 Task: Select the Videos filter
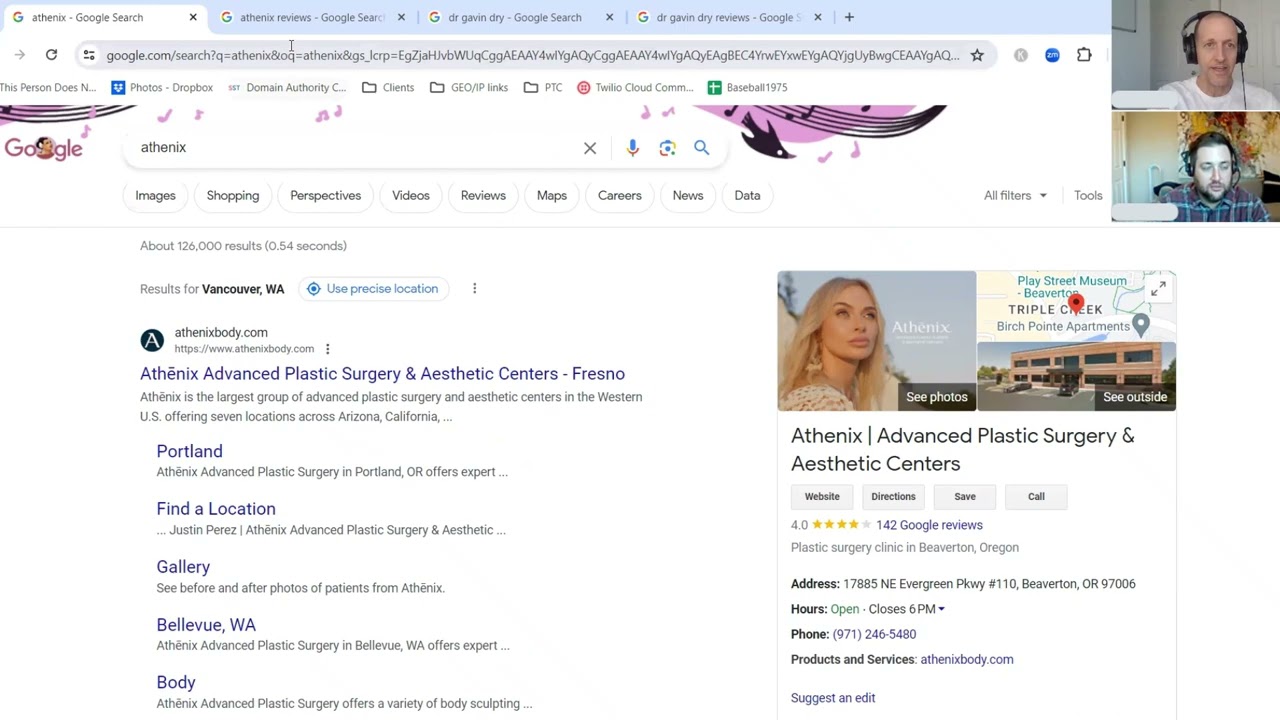pos(411,196)
